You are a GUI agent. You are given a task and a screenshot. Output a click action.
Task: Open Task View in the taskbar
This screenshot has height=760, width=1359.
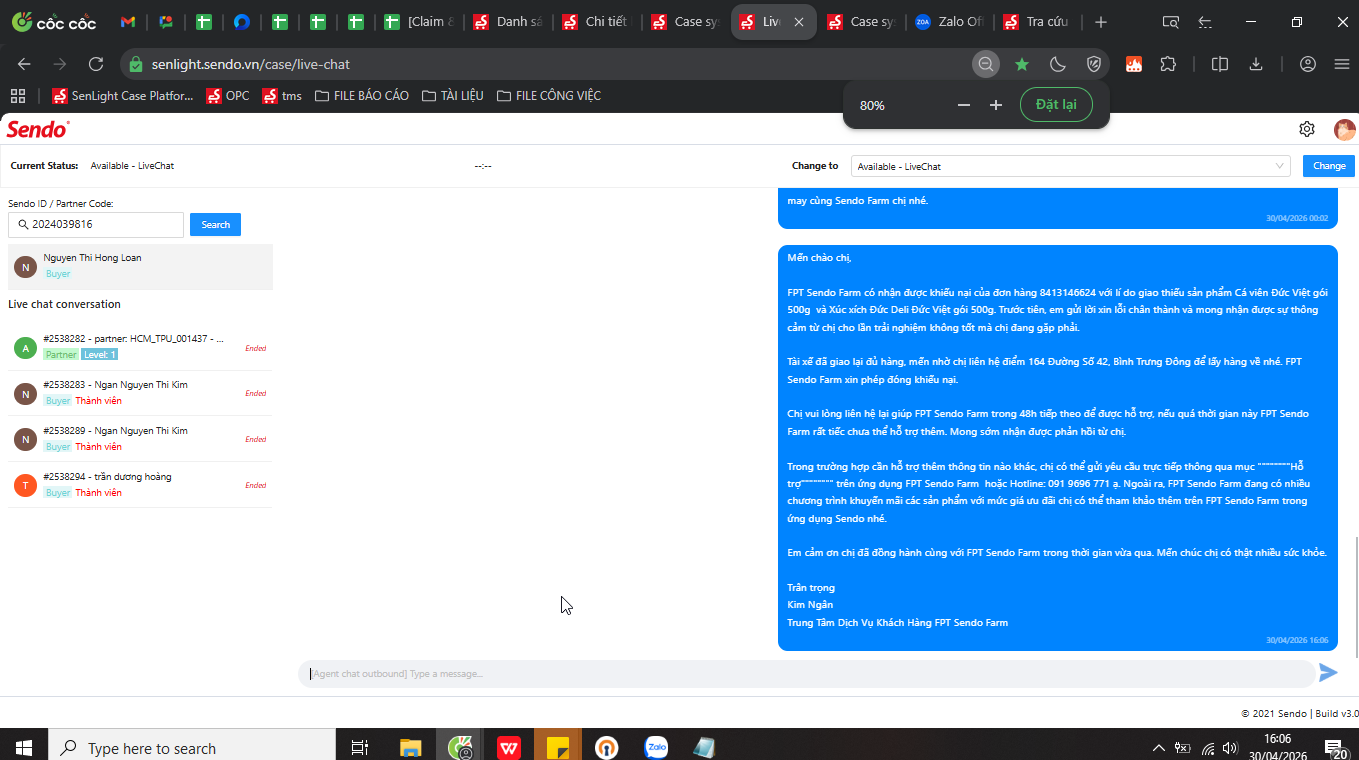click(359, 747)
